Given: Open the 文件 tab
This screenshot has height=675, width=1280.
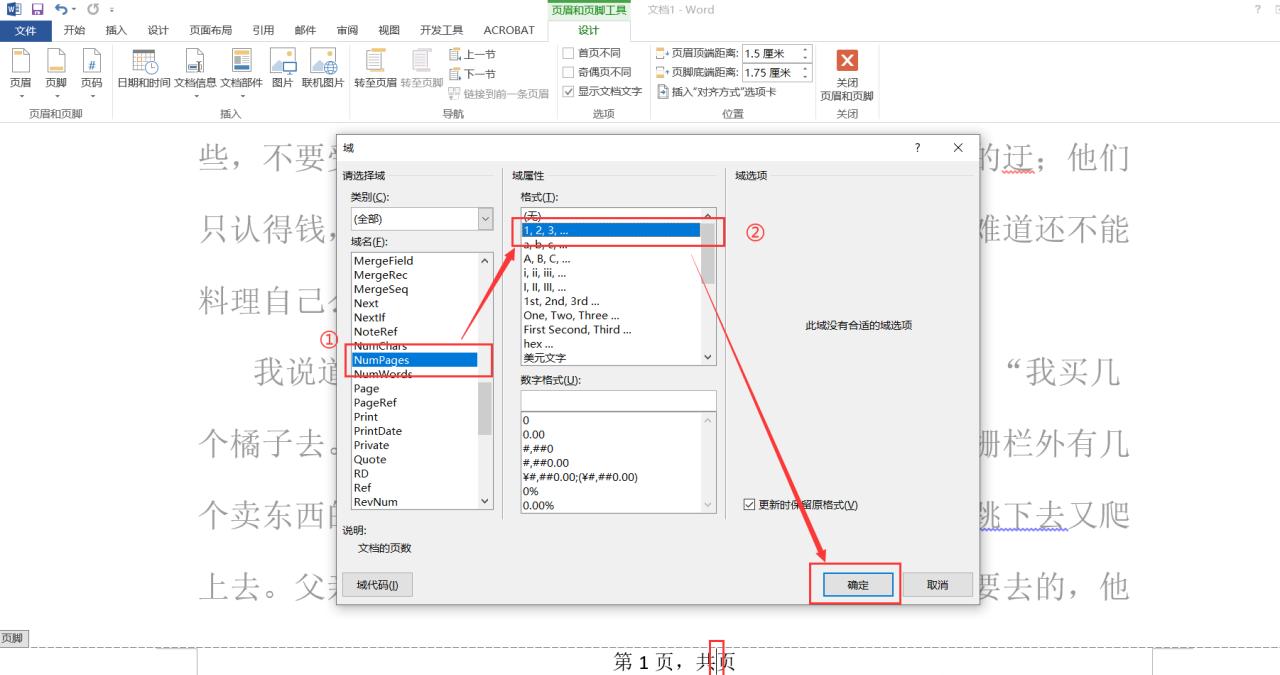Looking at the screenshot, I should tap(26, 31).
